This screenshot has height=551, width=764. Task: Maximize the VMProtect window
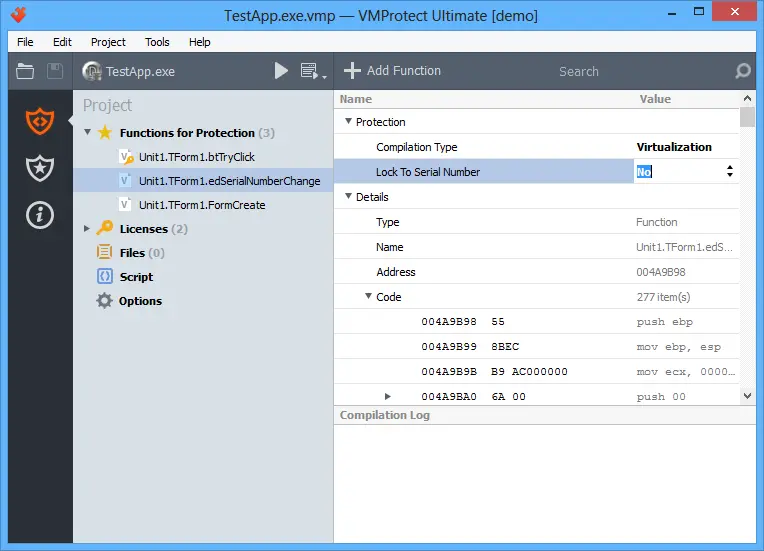coord(699,12)
